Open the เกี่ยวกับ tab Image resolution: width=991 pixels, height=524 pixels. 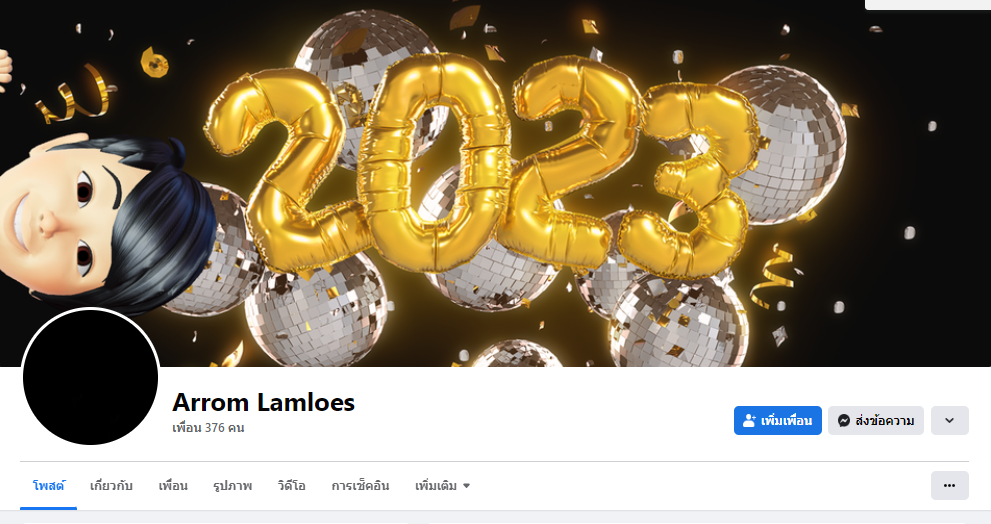pos(111,486)
